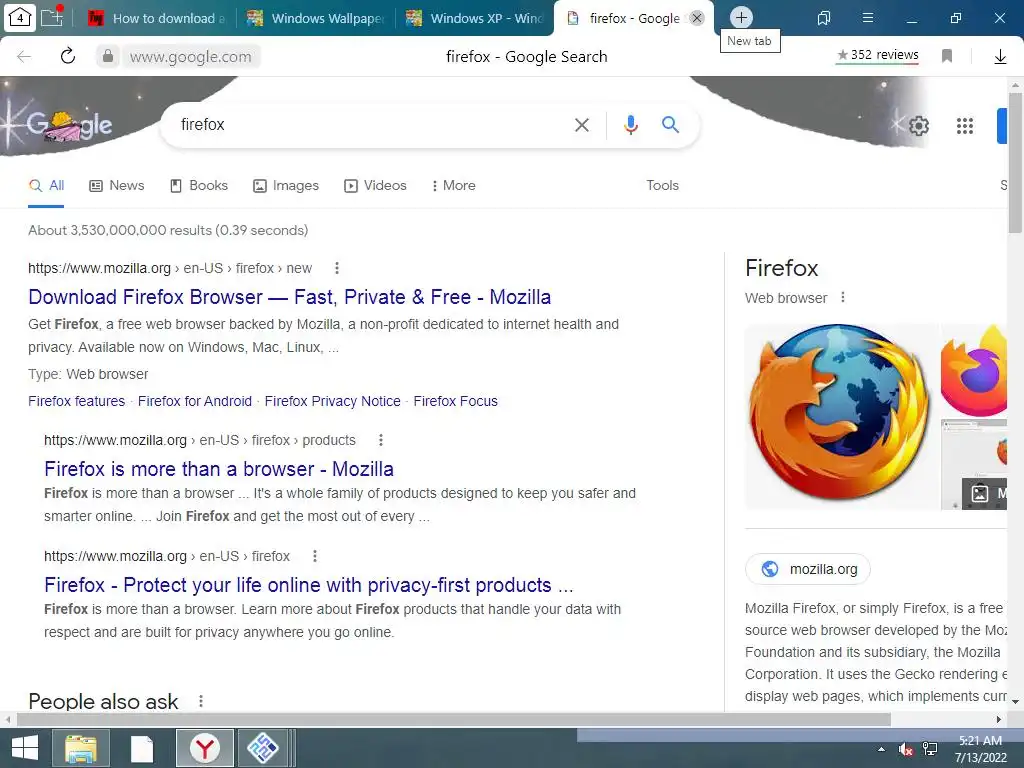Switch to How to download tab

157,18
